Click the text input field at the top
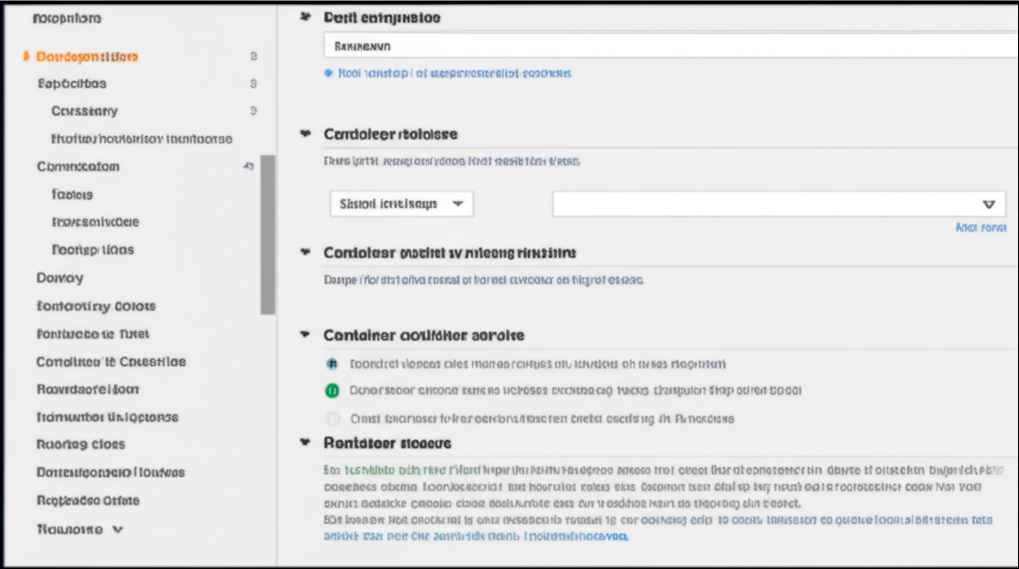Image resolution: width=1019 pixels, height=569 pixels. [x=670, y=46]
